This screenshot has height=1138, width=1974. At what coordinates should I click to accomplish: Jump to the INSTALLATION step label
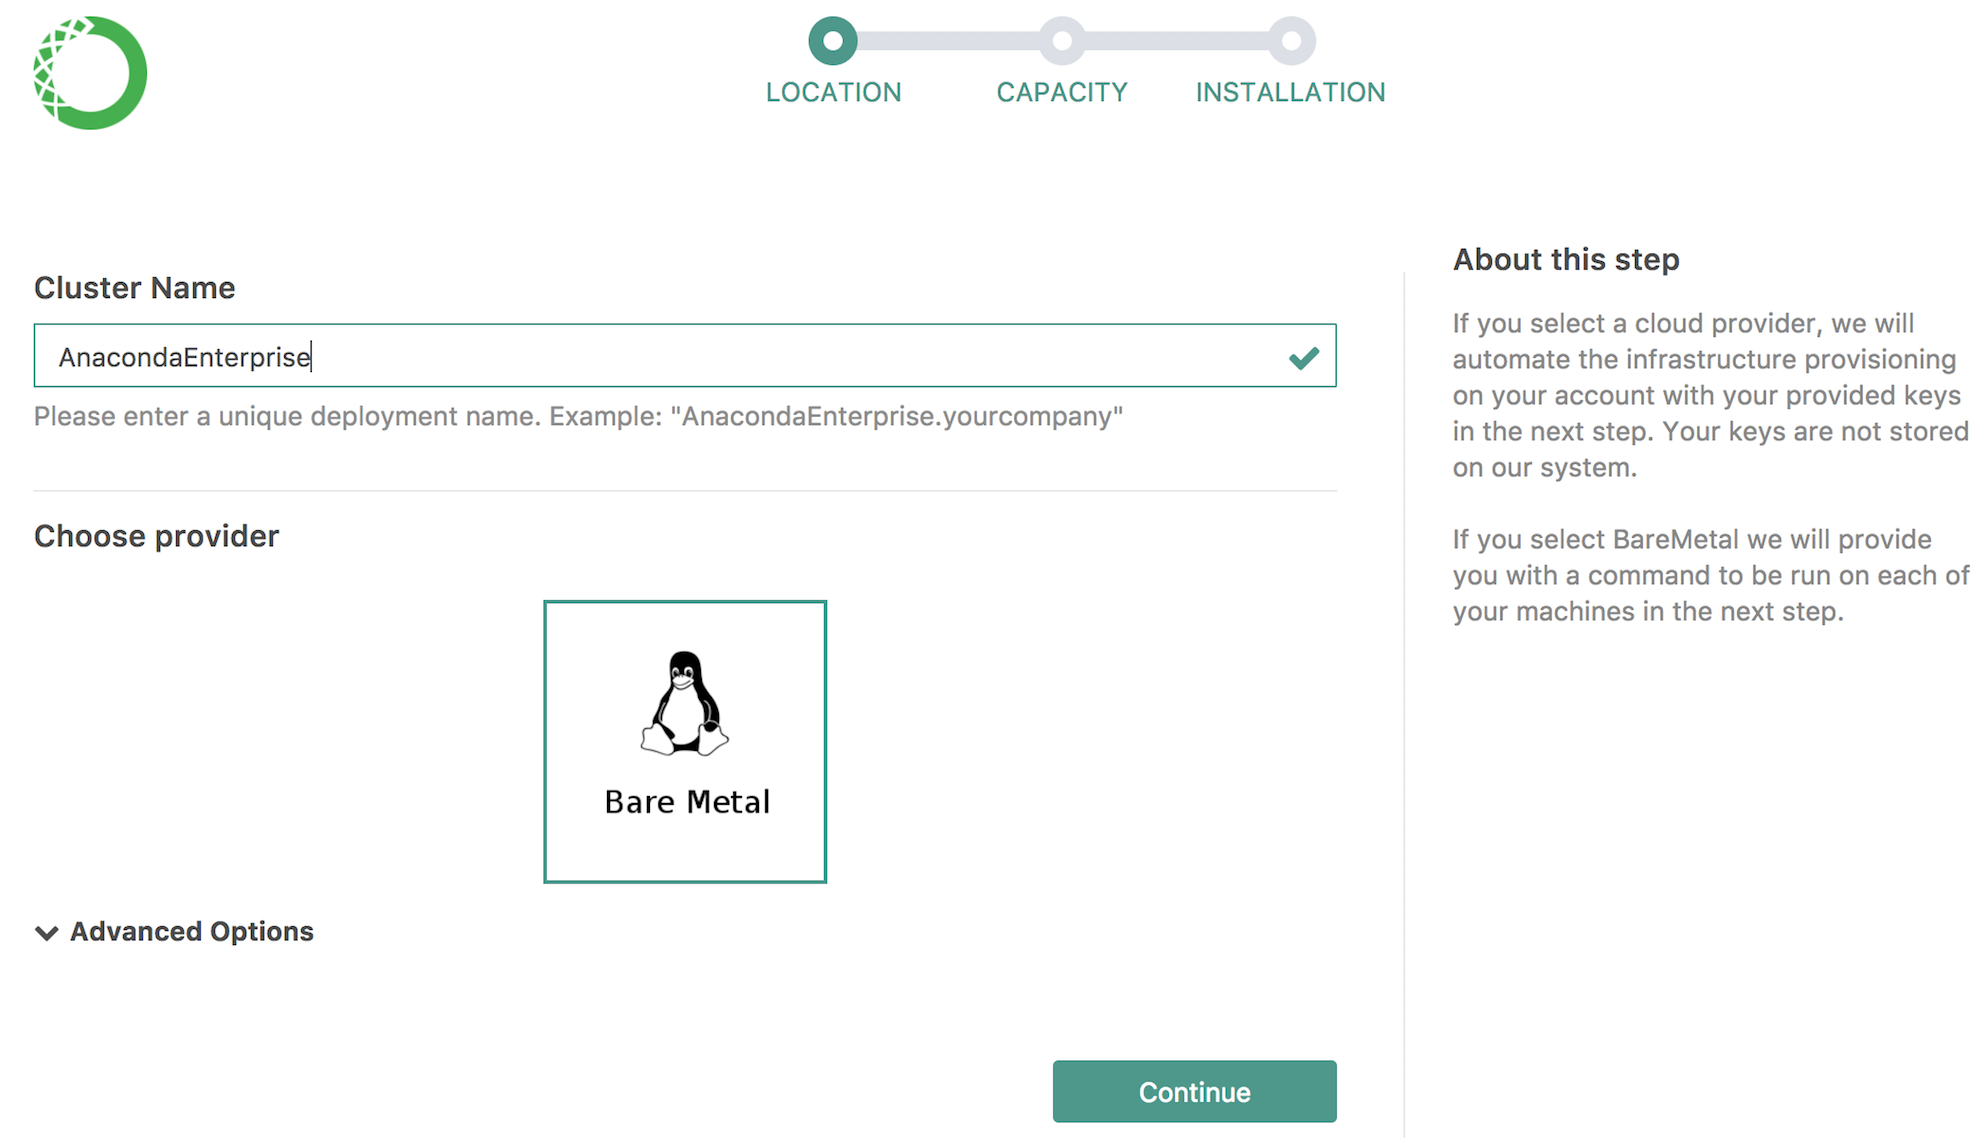(x=1290, y=92)
